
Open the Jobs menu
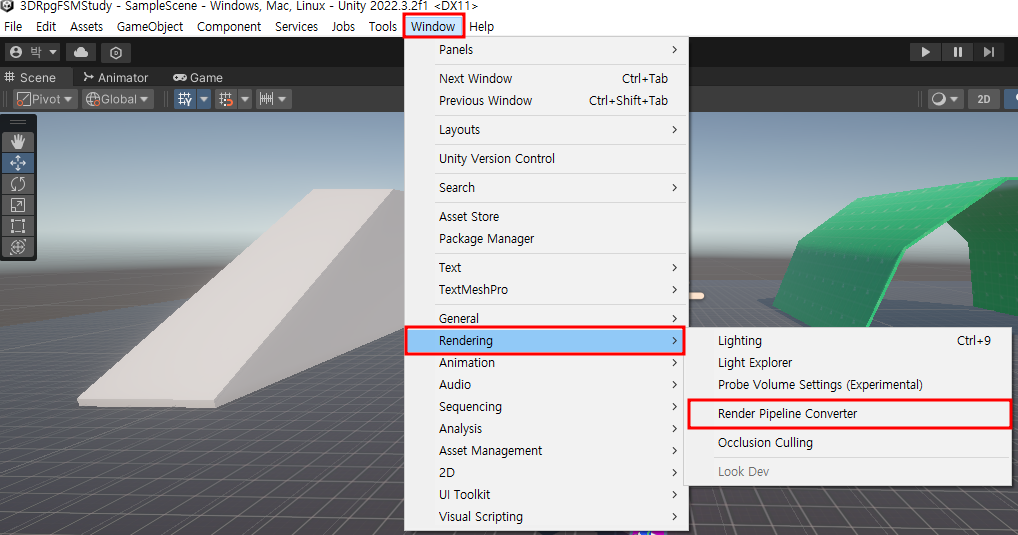[x=343, y=27]
